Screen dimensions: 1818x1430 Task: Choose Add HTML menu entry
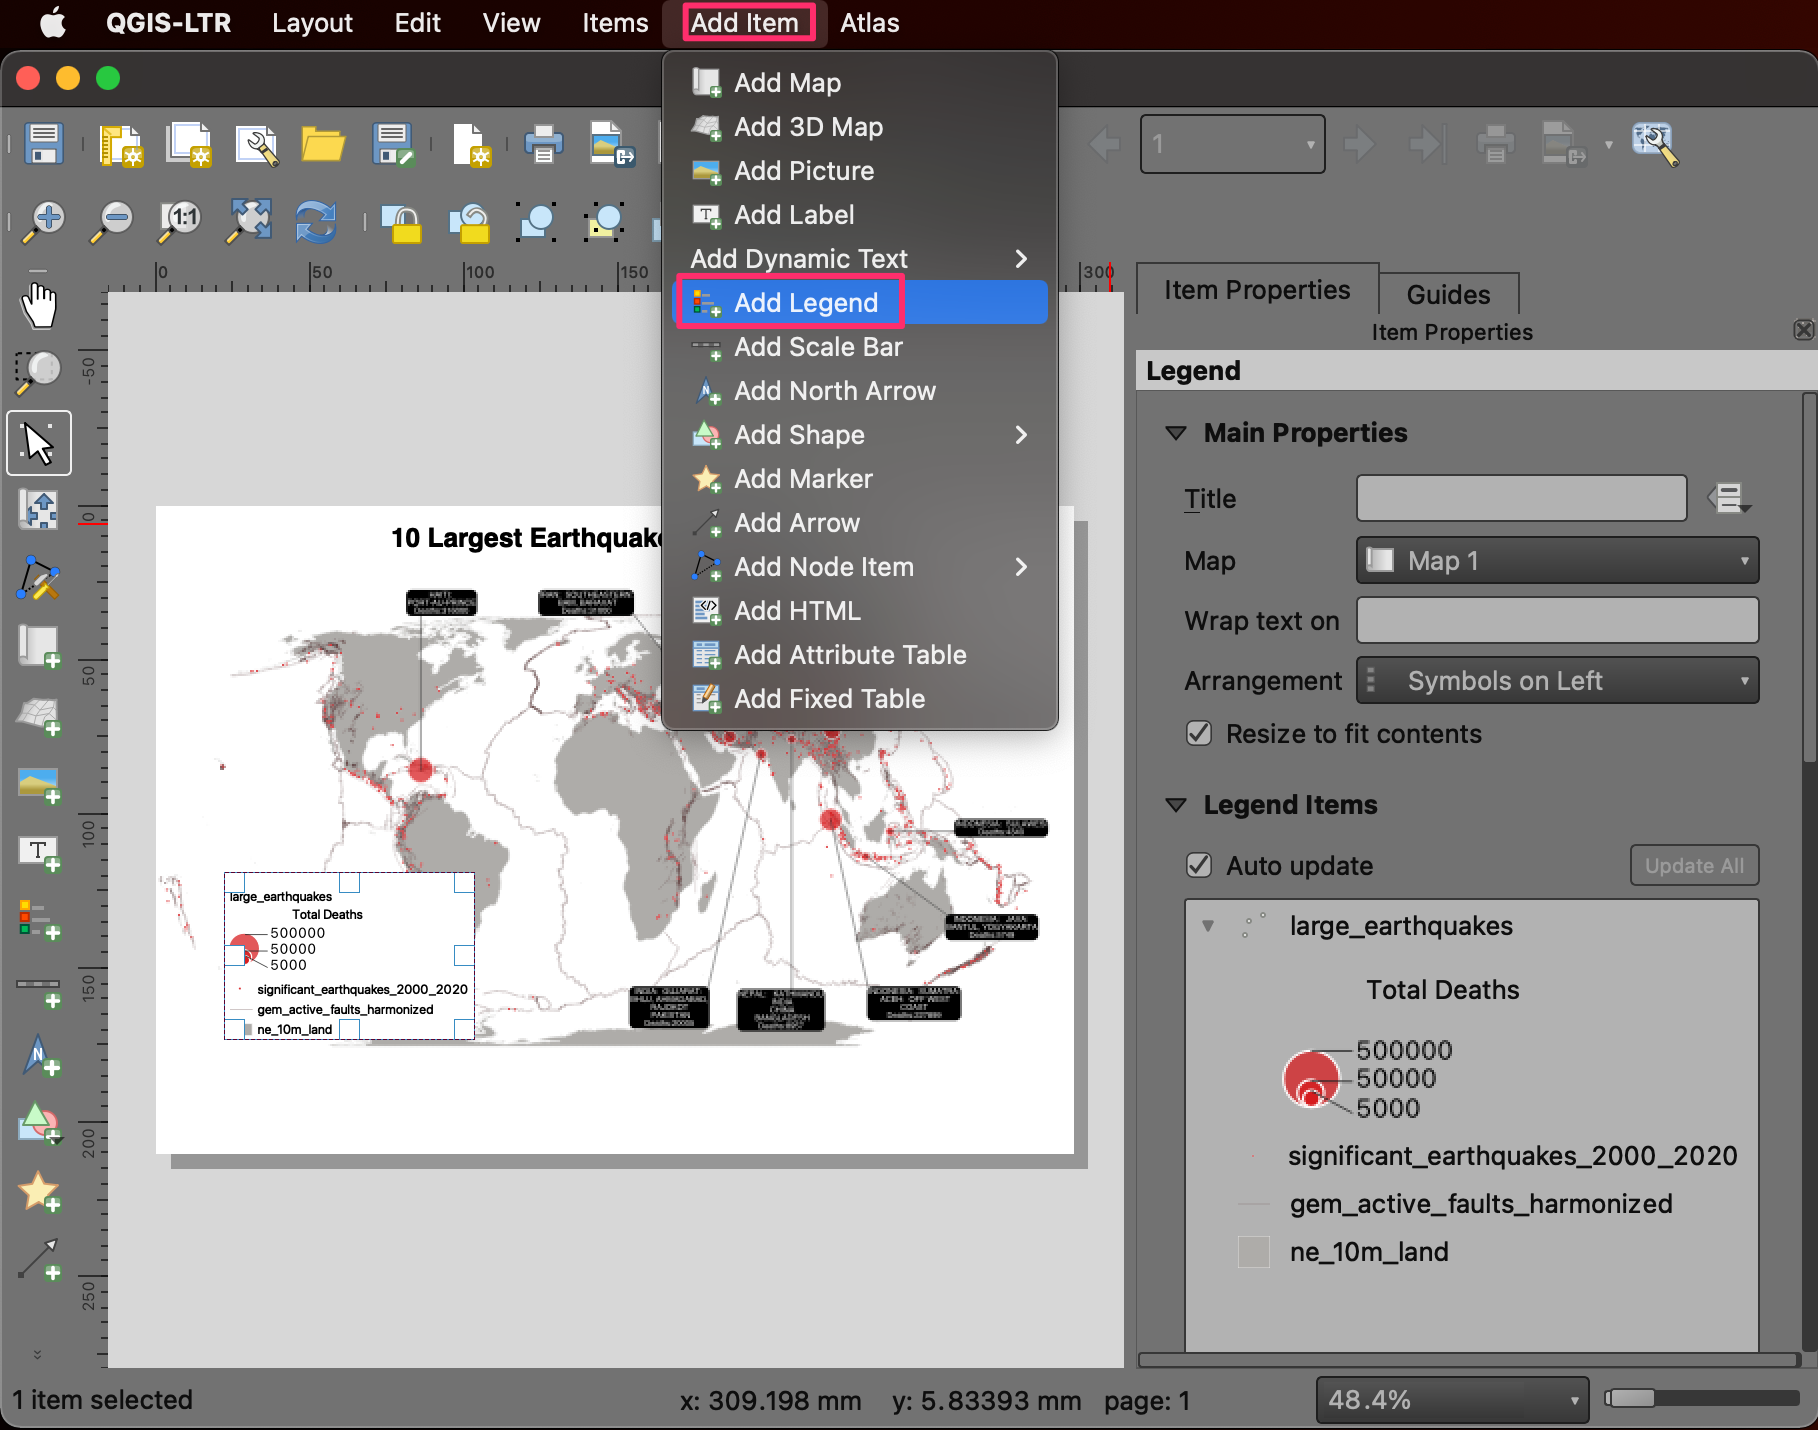pos(860,611)
